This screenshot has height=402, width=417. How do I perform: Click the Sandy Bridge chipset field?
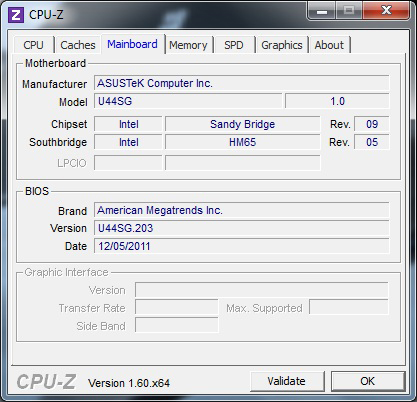point(243,124)
